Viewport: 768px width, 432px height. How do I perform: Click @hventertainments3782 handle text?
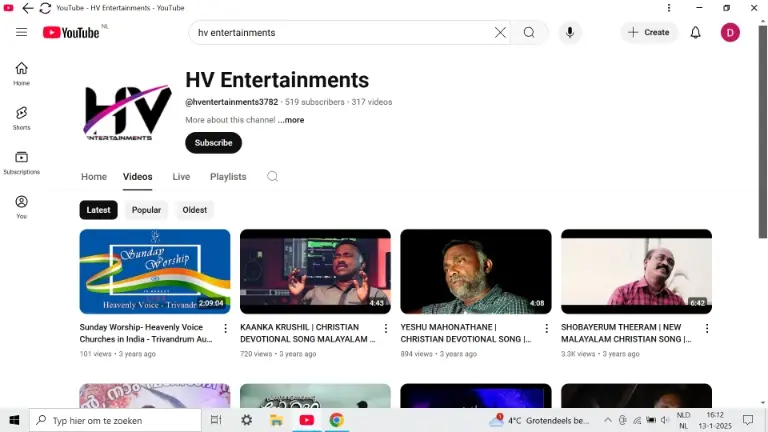tap(231, 102)
